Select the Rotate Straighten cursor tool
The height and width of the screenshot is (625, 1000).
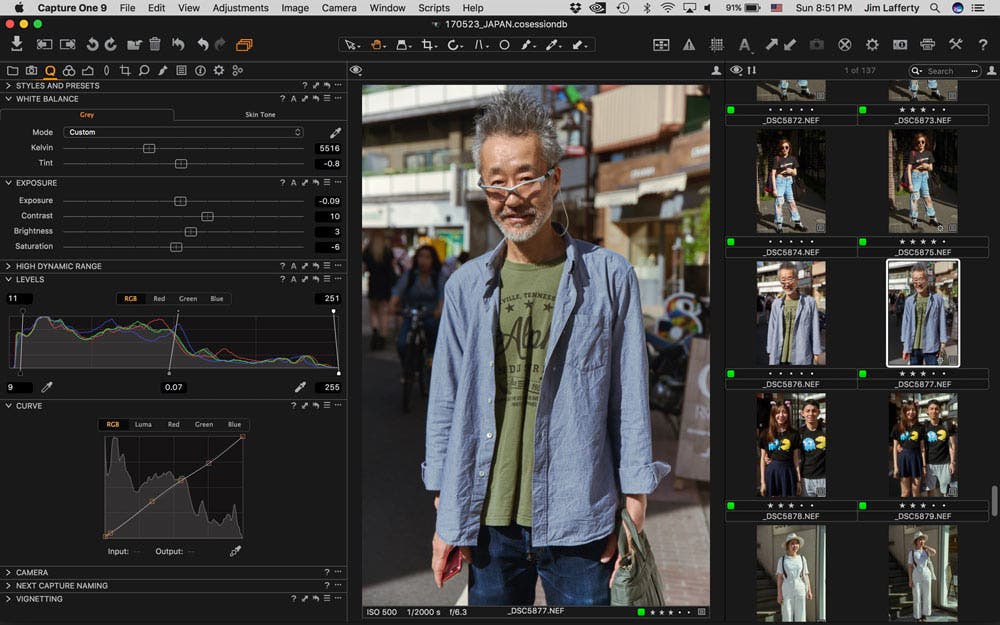(453, 45)
